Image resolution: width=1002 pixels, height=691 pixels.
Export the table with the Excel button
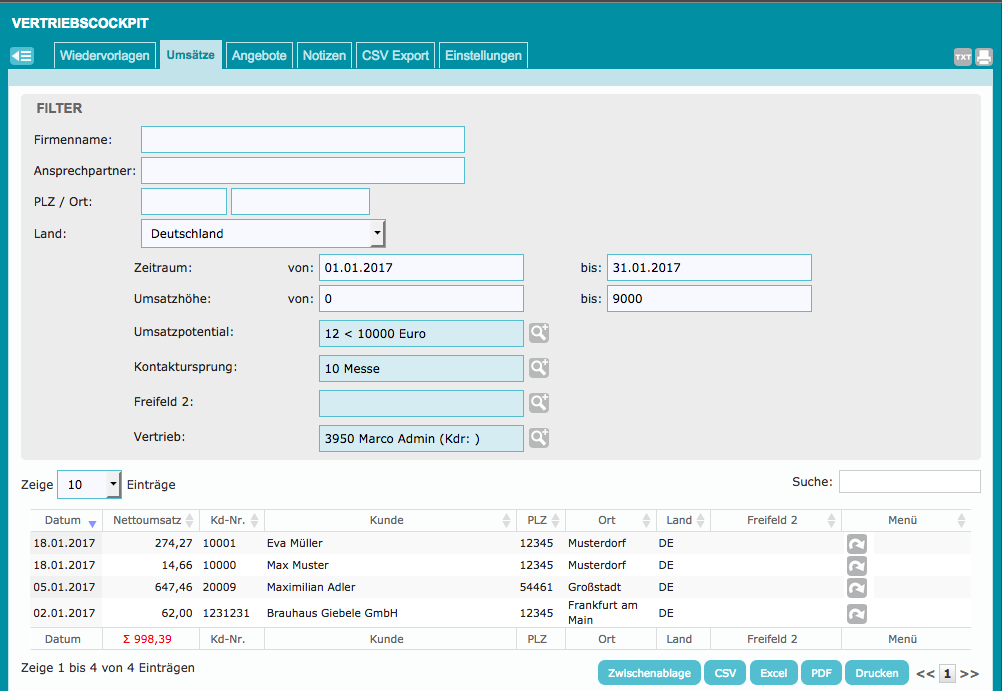pyautogui.click(x=773, y=673)
